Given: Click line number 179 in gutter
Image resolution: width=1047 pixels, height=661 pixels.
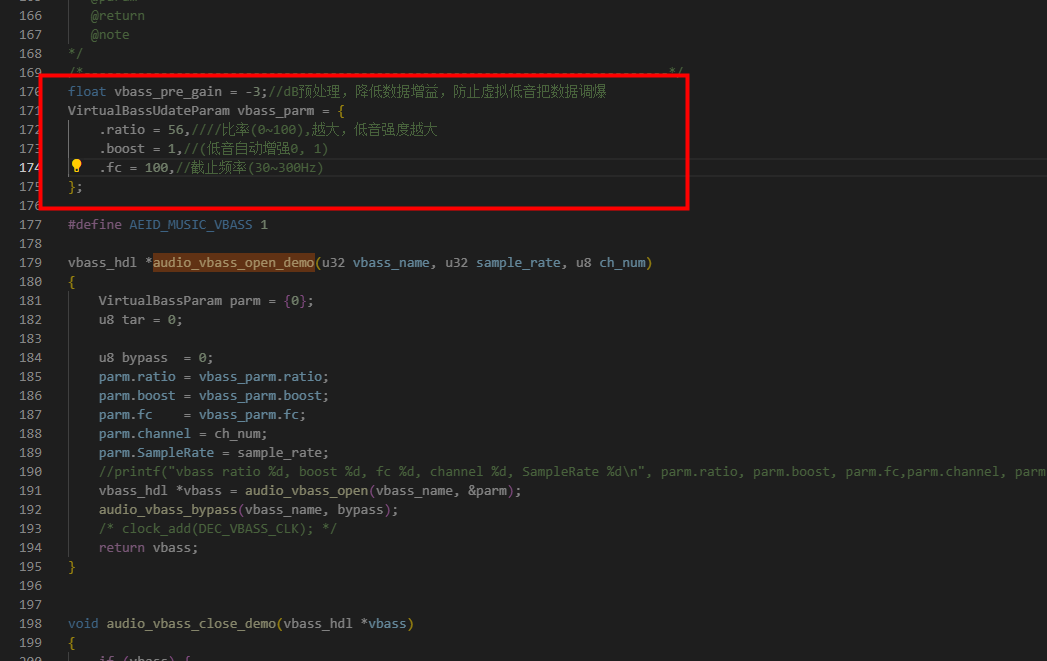Looking at the screenshot, I should [30, 262].
